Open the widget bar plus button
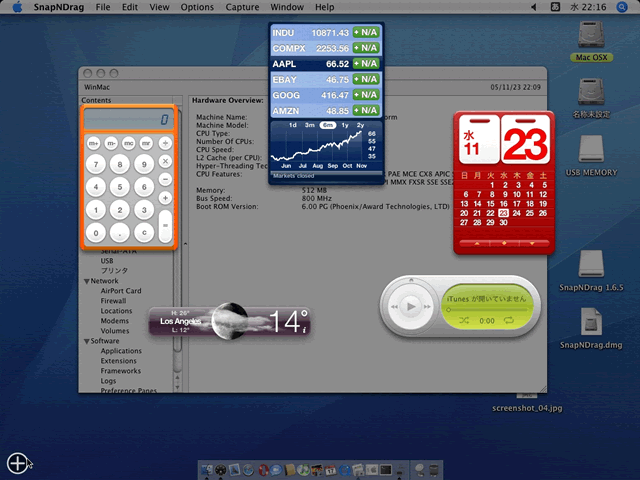The height and width of the screenshot is (480, 640). click(17, 463)
